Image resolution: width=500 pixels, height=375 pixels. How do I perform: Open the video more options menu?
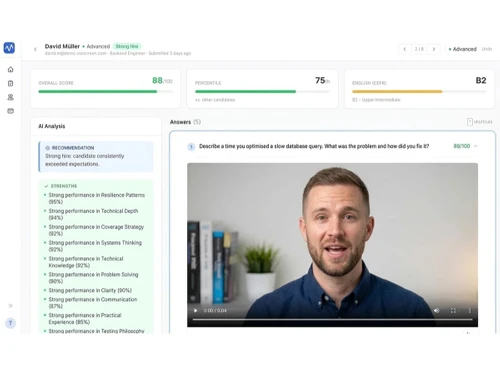470,310
